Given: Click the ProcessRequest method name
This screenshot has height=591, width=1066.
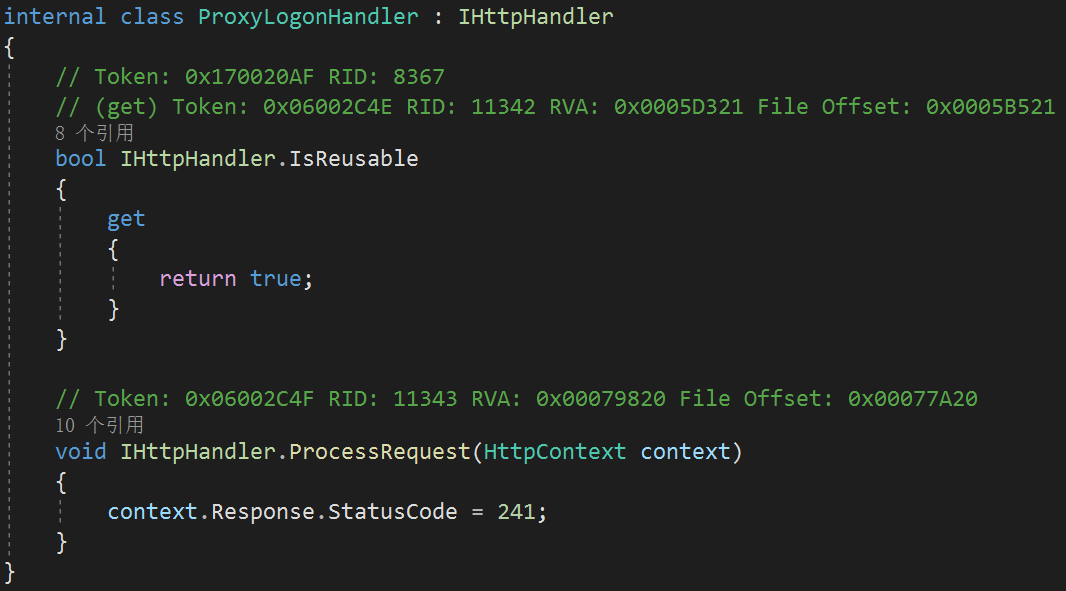Looking at the screenshot, I should 380,452.
